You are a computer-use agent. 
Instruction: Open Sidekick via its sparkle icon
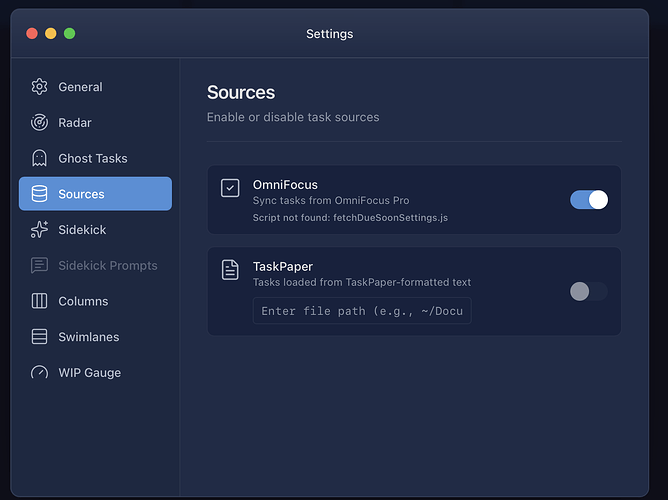pyautogui.click(x=39, y=230)
